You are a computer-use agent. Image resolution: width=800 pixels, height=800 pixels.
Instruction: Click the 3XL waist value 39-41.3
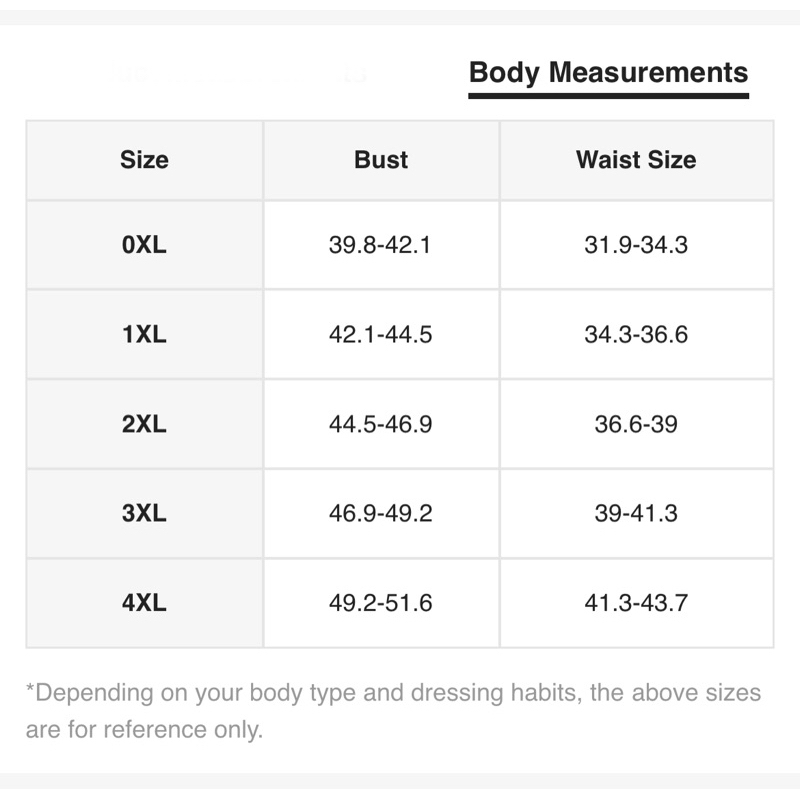tap(636, 514)
